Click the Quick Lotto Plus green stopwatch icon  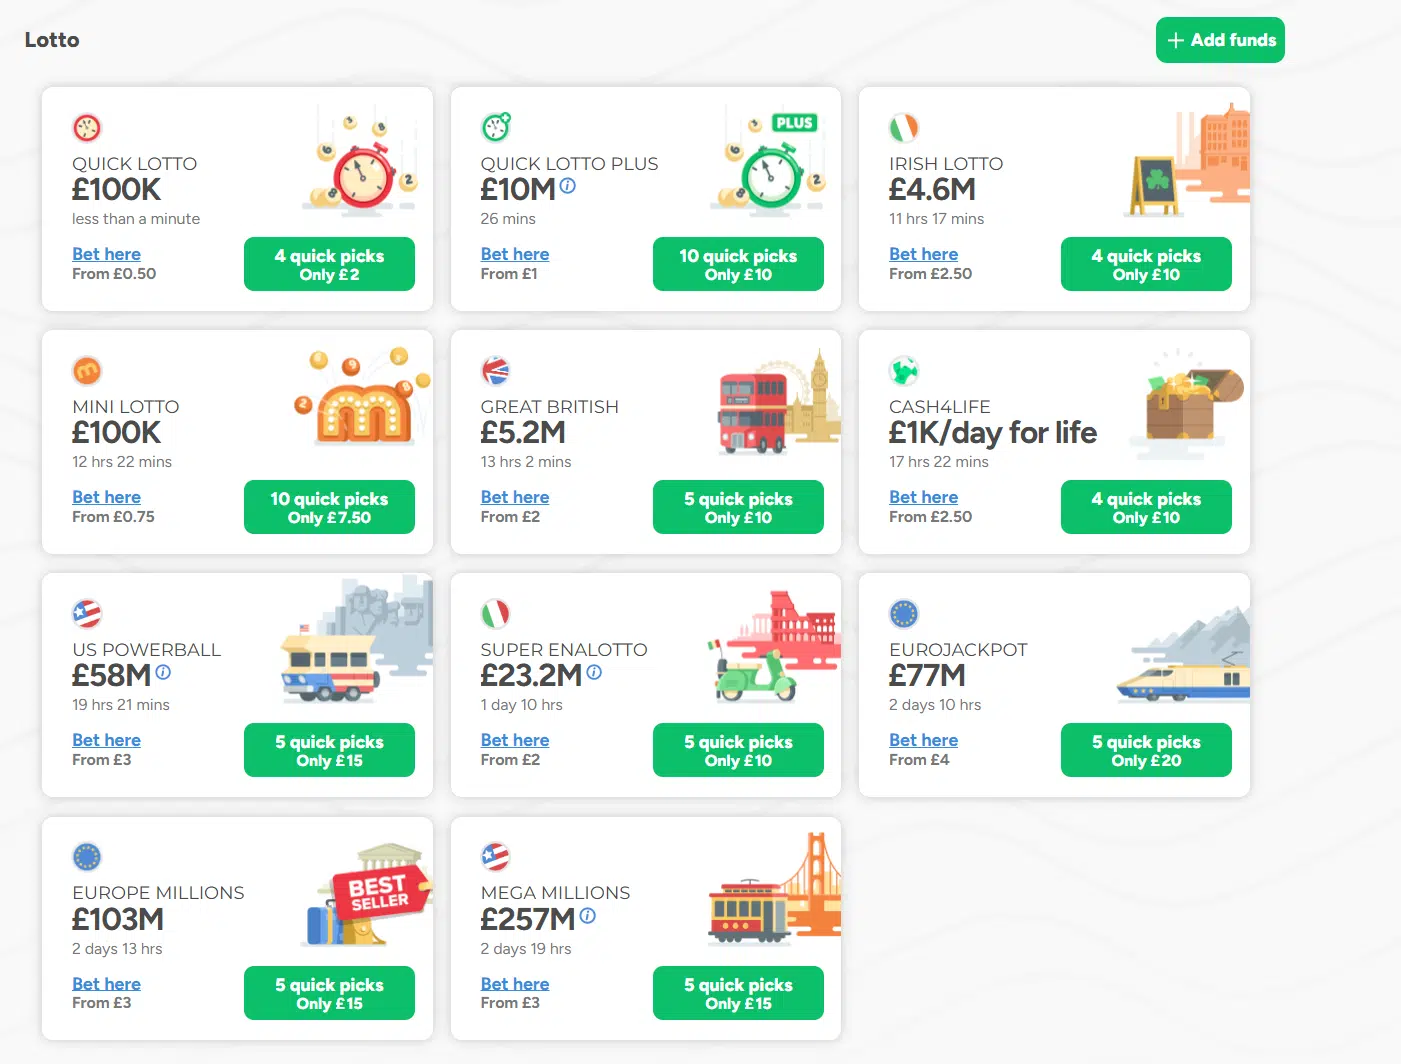(496, 127)
